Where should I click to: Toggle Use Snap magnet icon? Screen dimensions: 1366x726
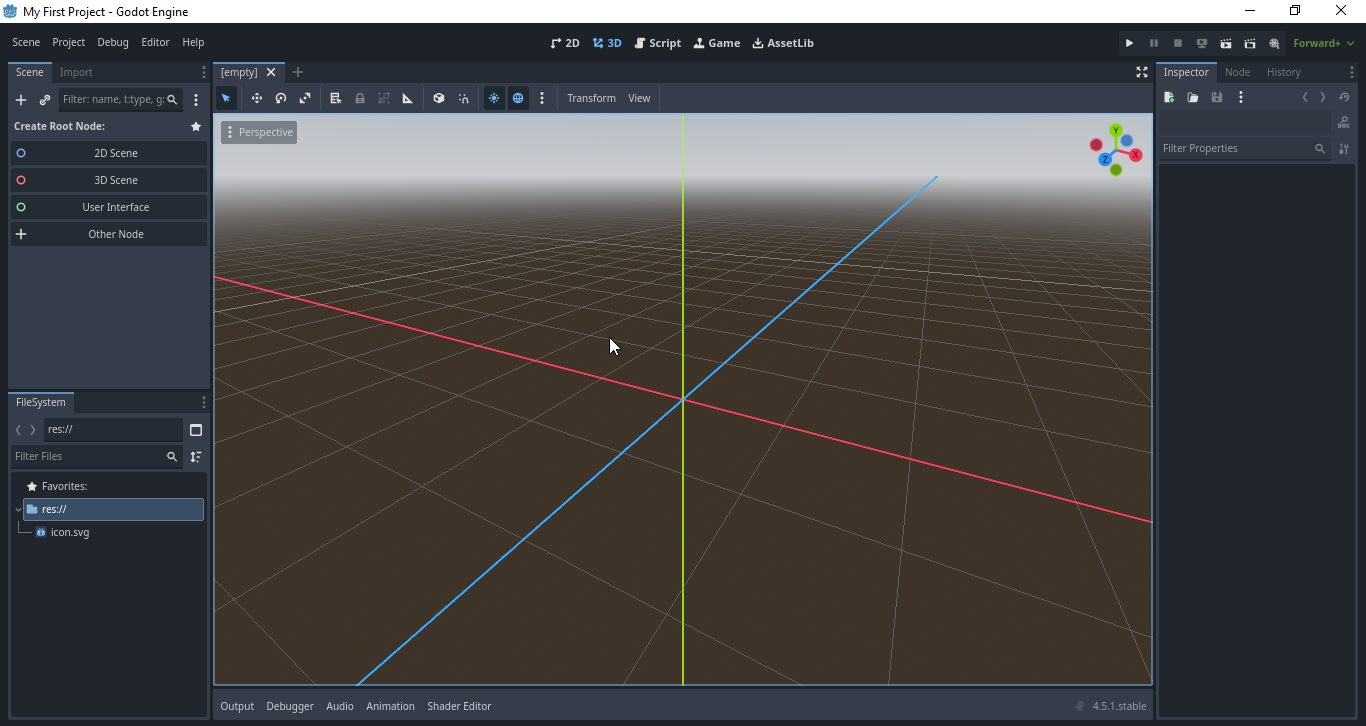tap(463, 98)
